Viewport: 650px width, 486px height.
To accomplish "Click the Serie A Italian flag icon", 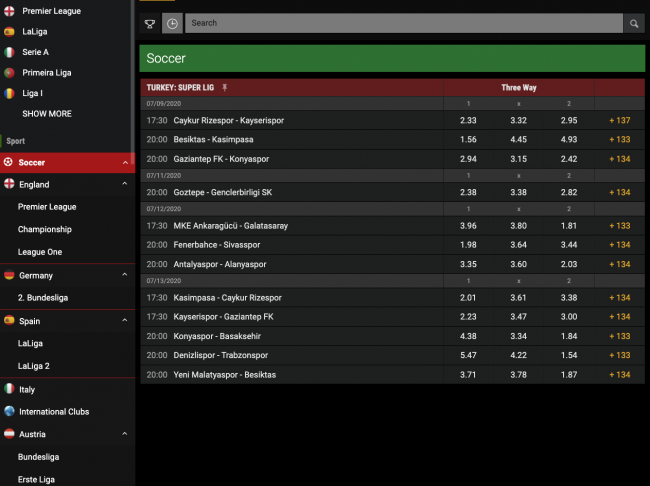I will pyautogui.click(x=9, y=52).
